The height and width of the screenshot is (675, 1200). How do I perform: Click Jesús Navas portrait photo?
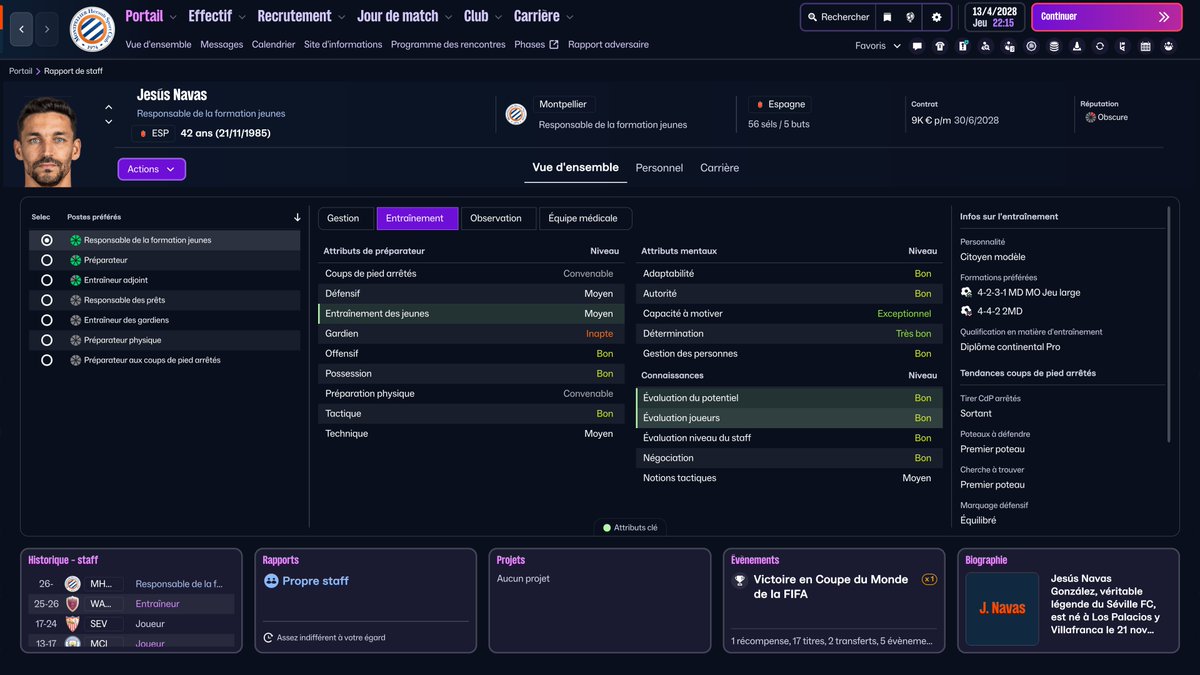(46, 141)
